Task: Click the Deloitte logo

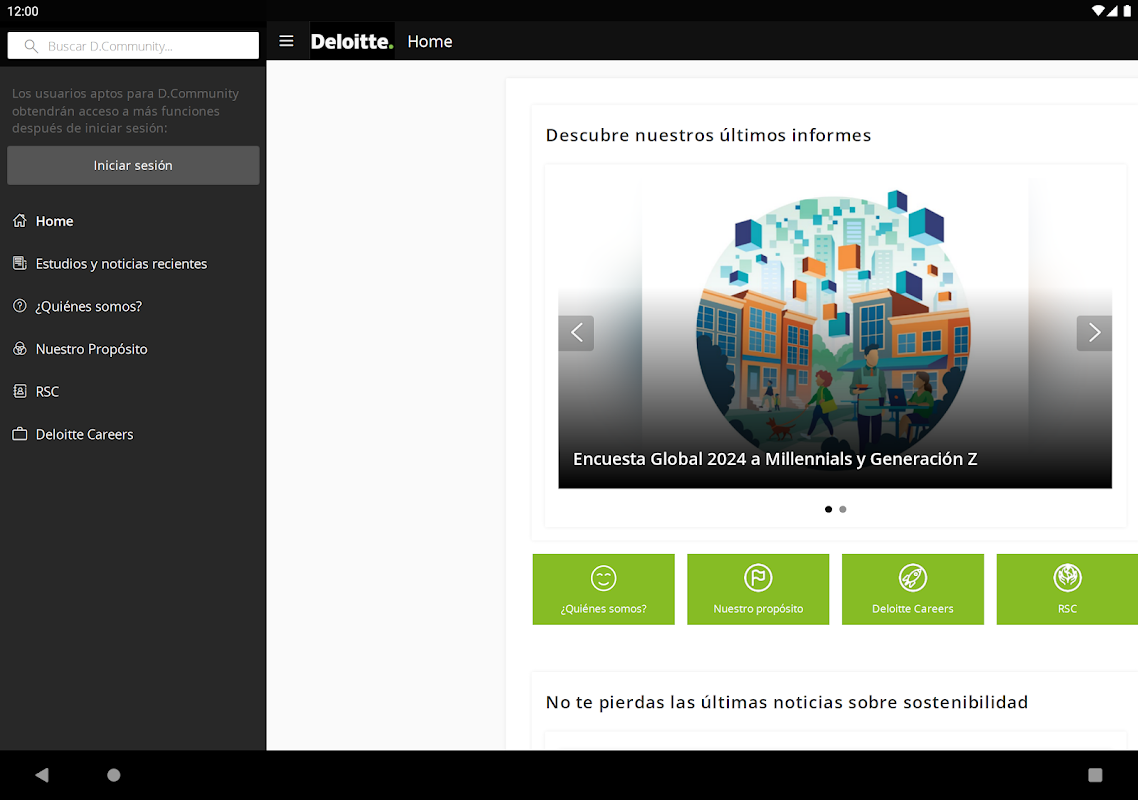Action: pos(352,41)
